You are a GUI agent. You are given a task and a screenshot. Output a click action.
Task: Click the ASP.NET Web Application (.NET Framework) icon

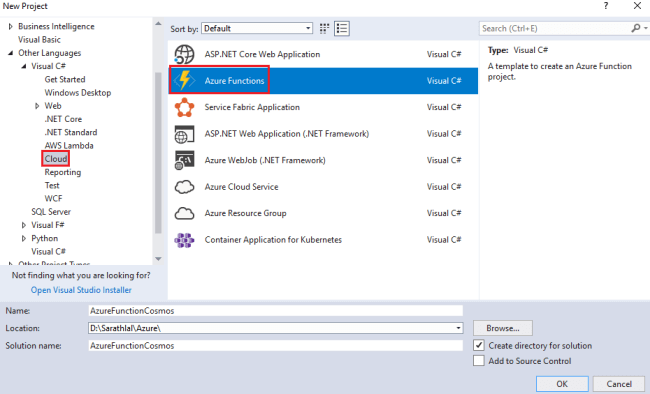coord(184,134)
